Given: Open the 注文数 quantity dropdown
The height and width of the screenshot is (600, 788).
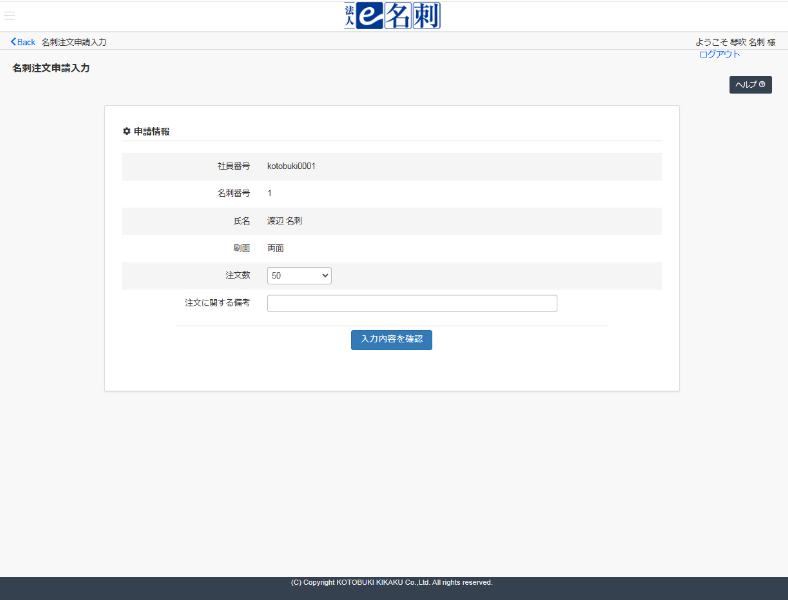Looking at the screenshot, I should [x=299, y=275].
